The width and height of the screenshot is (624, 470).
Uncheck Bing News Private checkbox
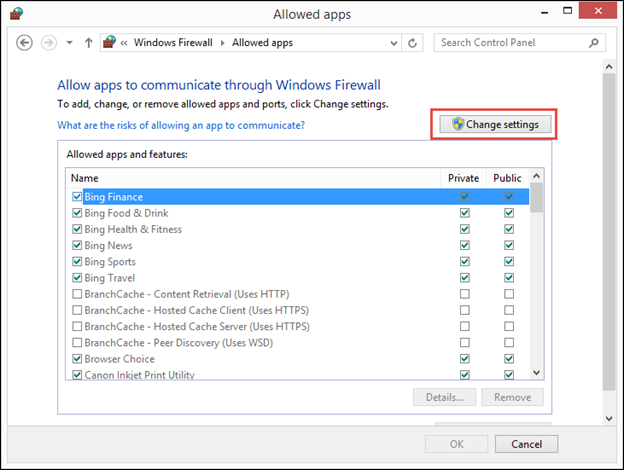[464, 245]
